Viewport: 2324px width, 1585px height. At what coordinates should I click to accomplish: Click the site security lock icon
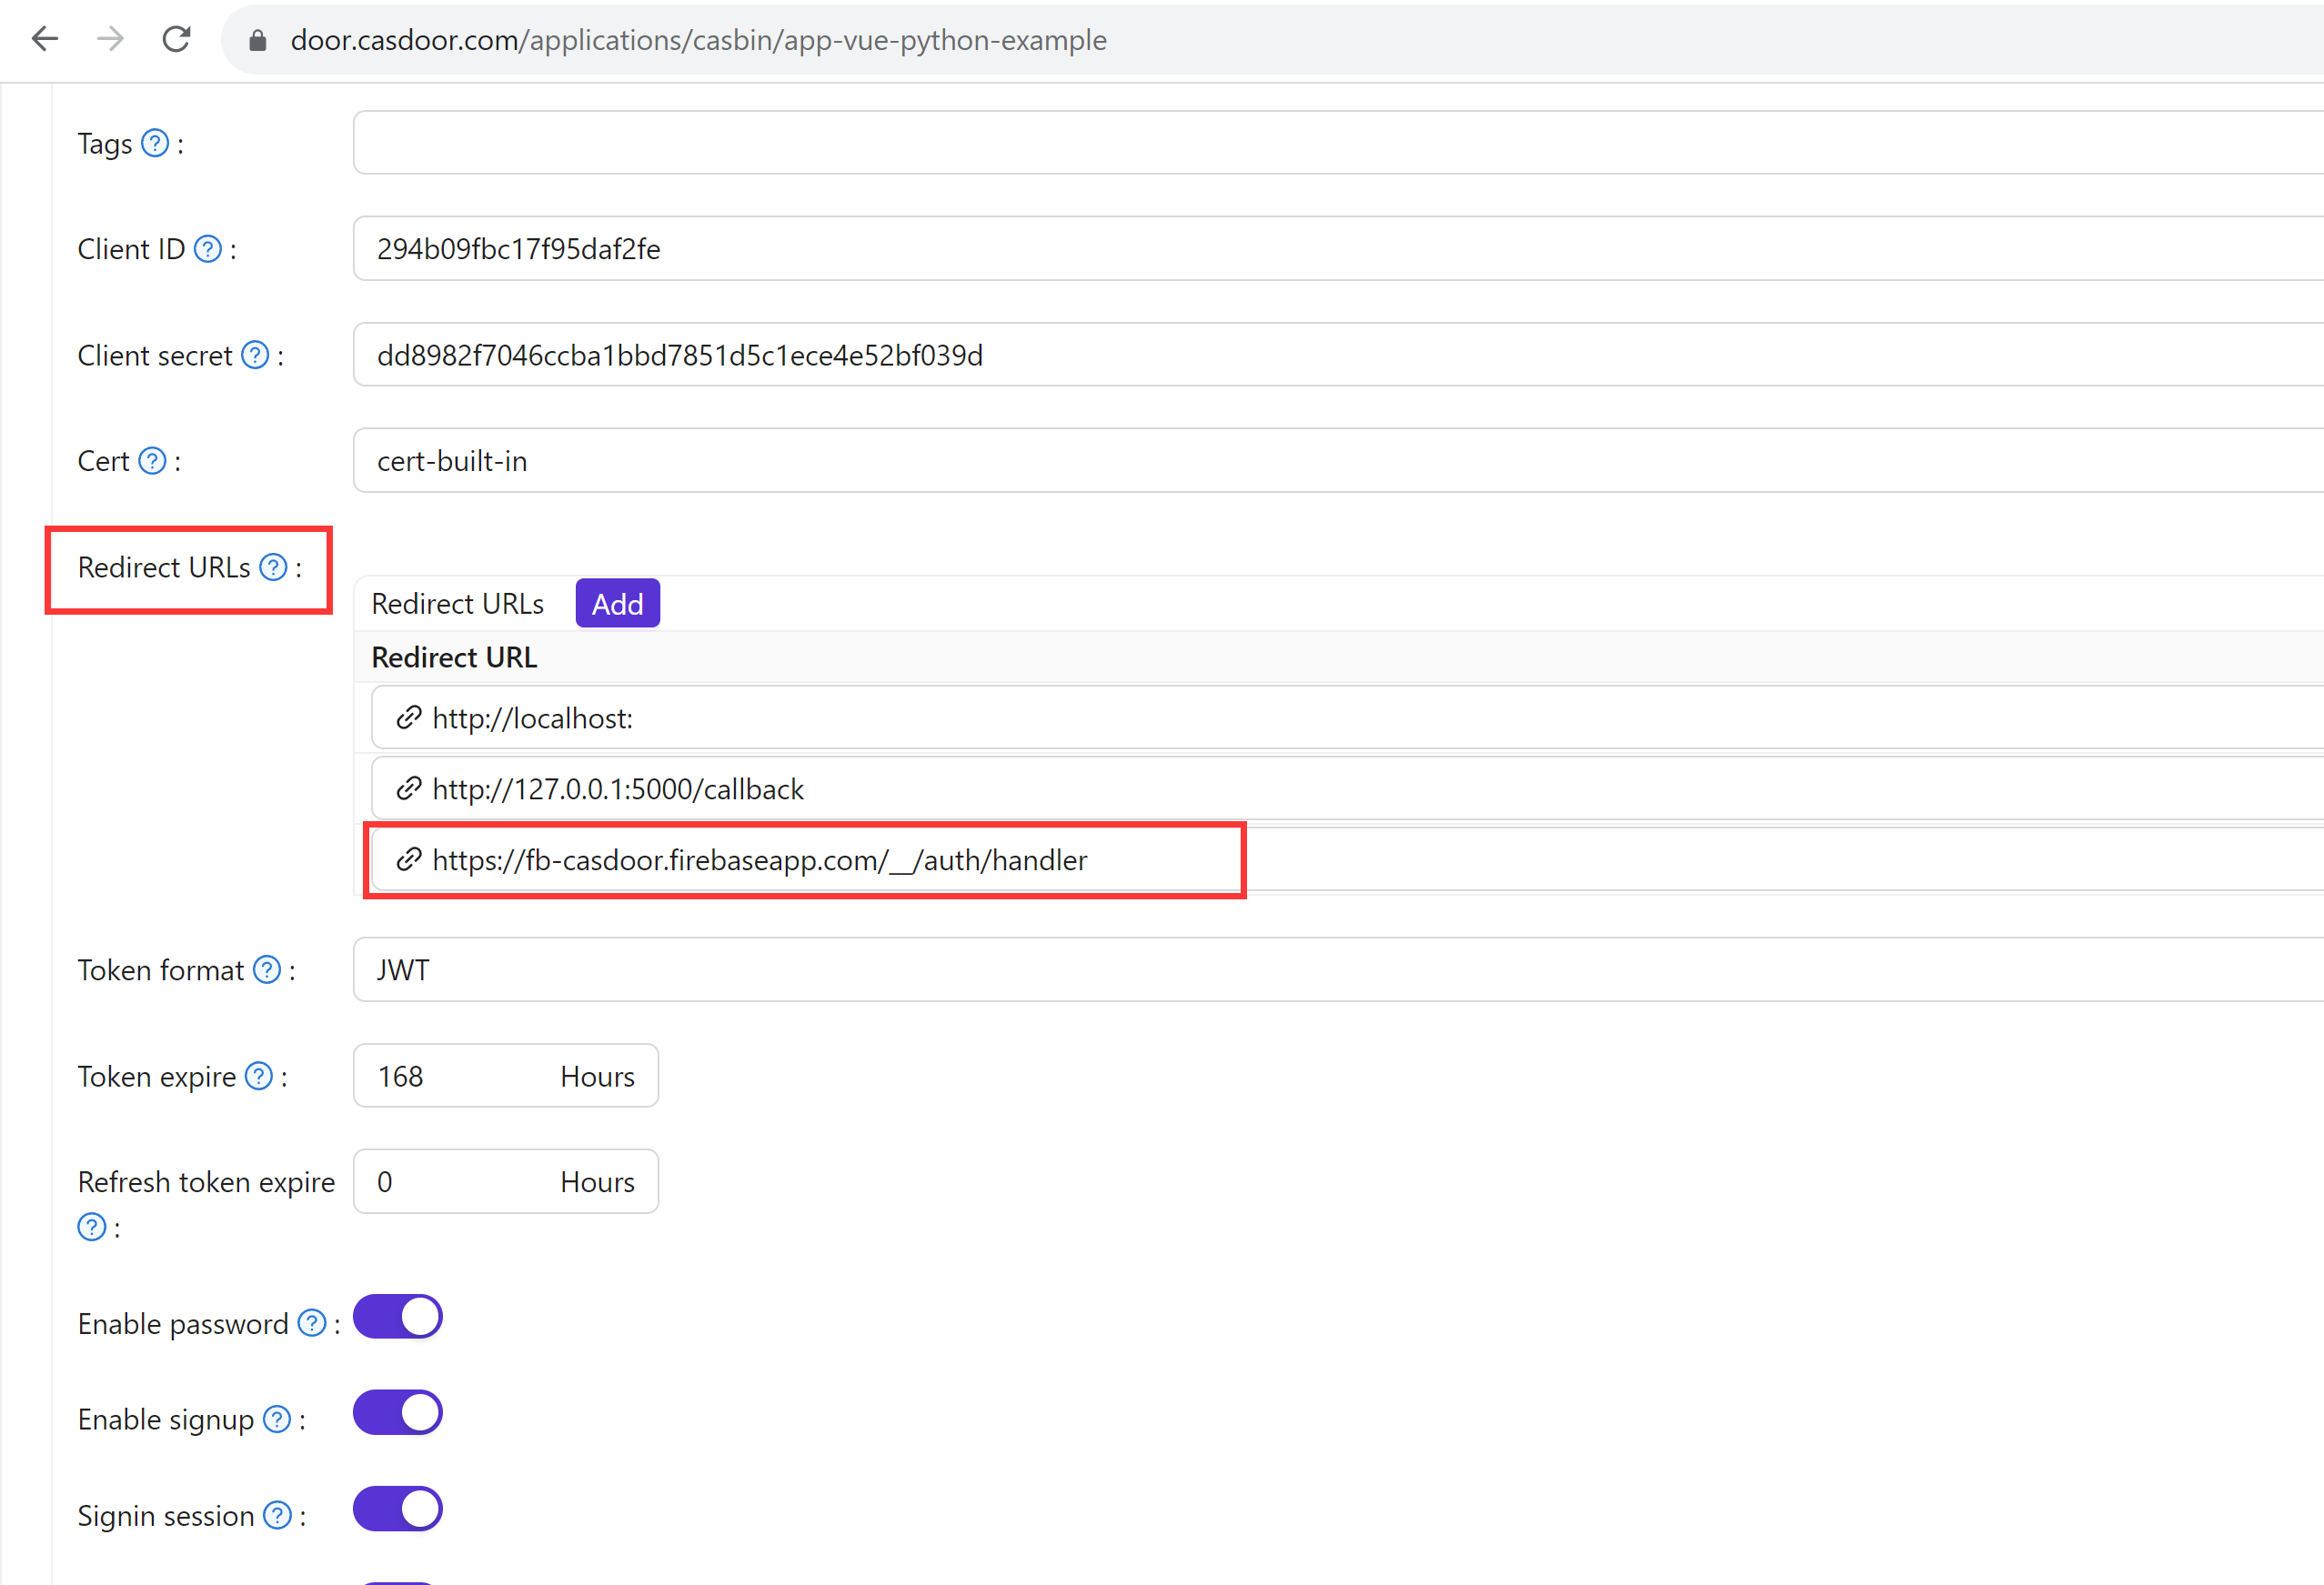tap(257, 40)
